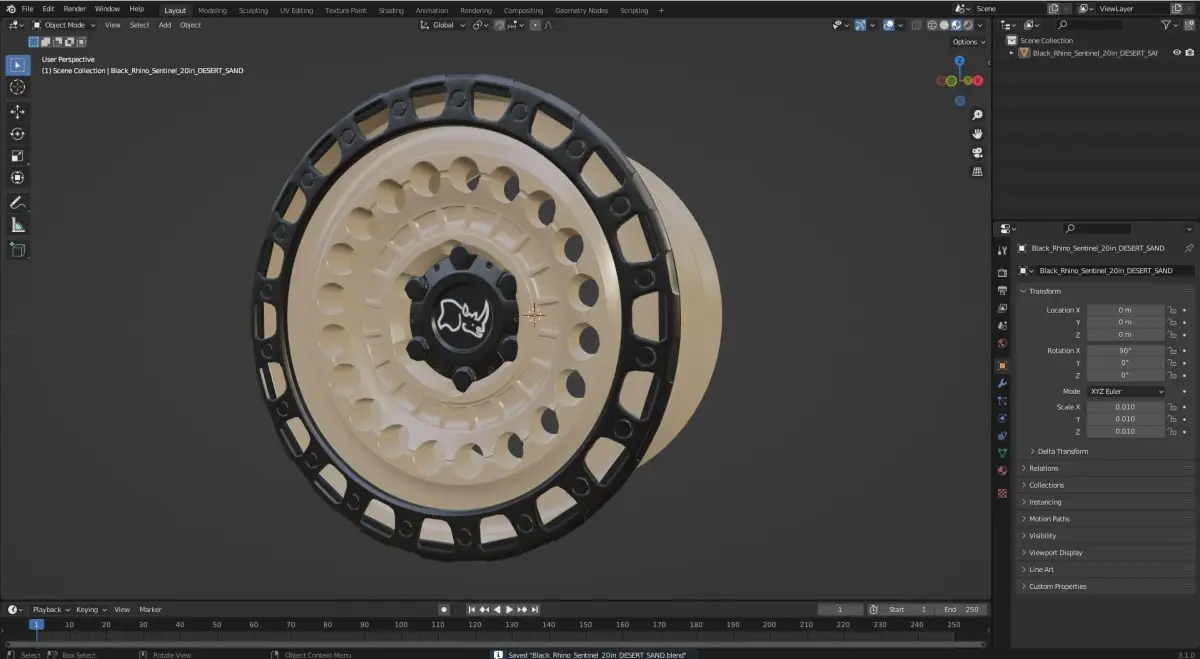Open the Object Constraints properties tab
This screenshot has width=1200, height=659.
tap(1002, 436)
